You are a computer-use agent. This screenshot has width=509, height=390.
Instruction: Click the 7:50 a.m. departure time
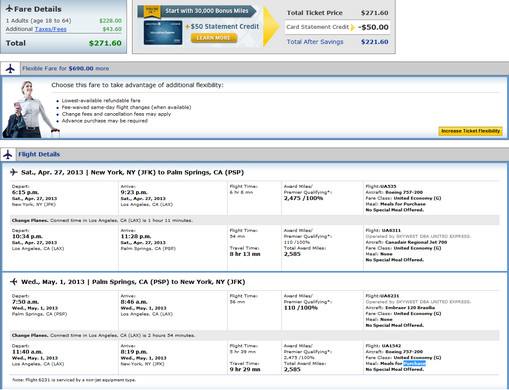pos(25,302)
